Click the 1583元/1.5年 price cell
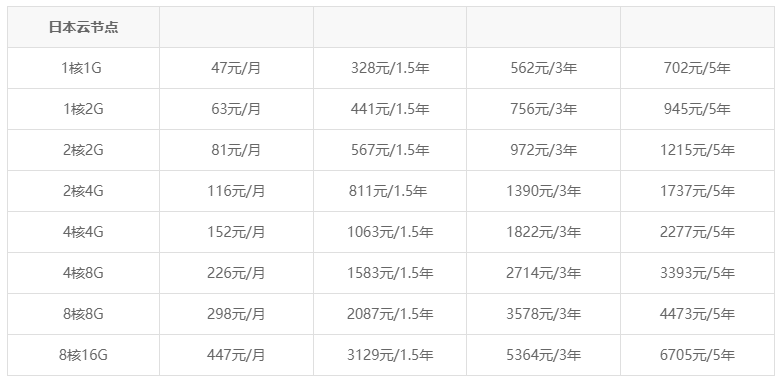 (x=390, y=273)
